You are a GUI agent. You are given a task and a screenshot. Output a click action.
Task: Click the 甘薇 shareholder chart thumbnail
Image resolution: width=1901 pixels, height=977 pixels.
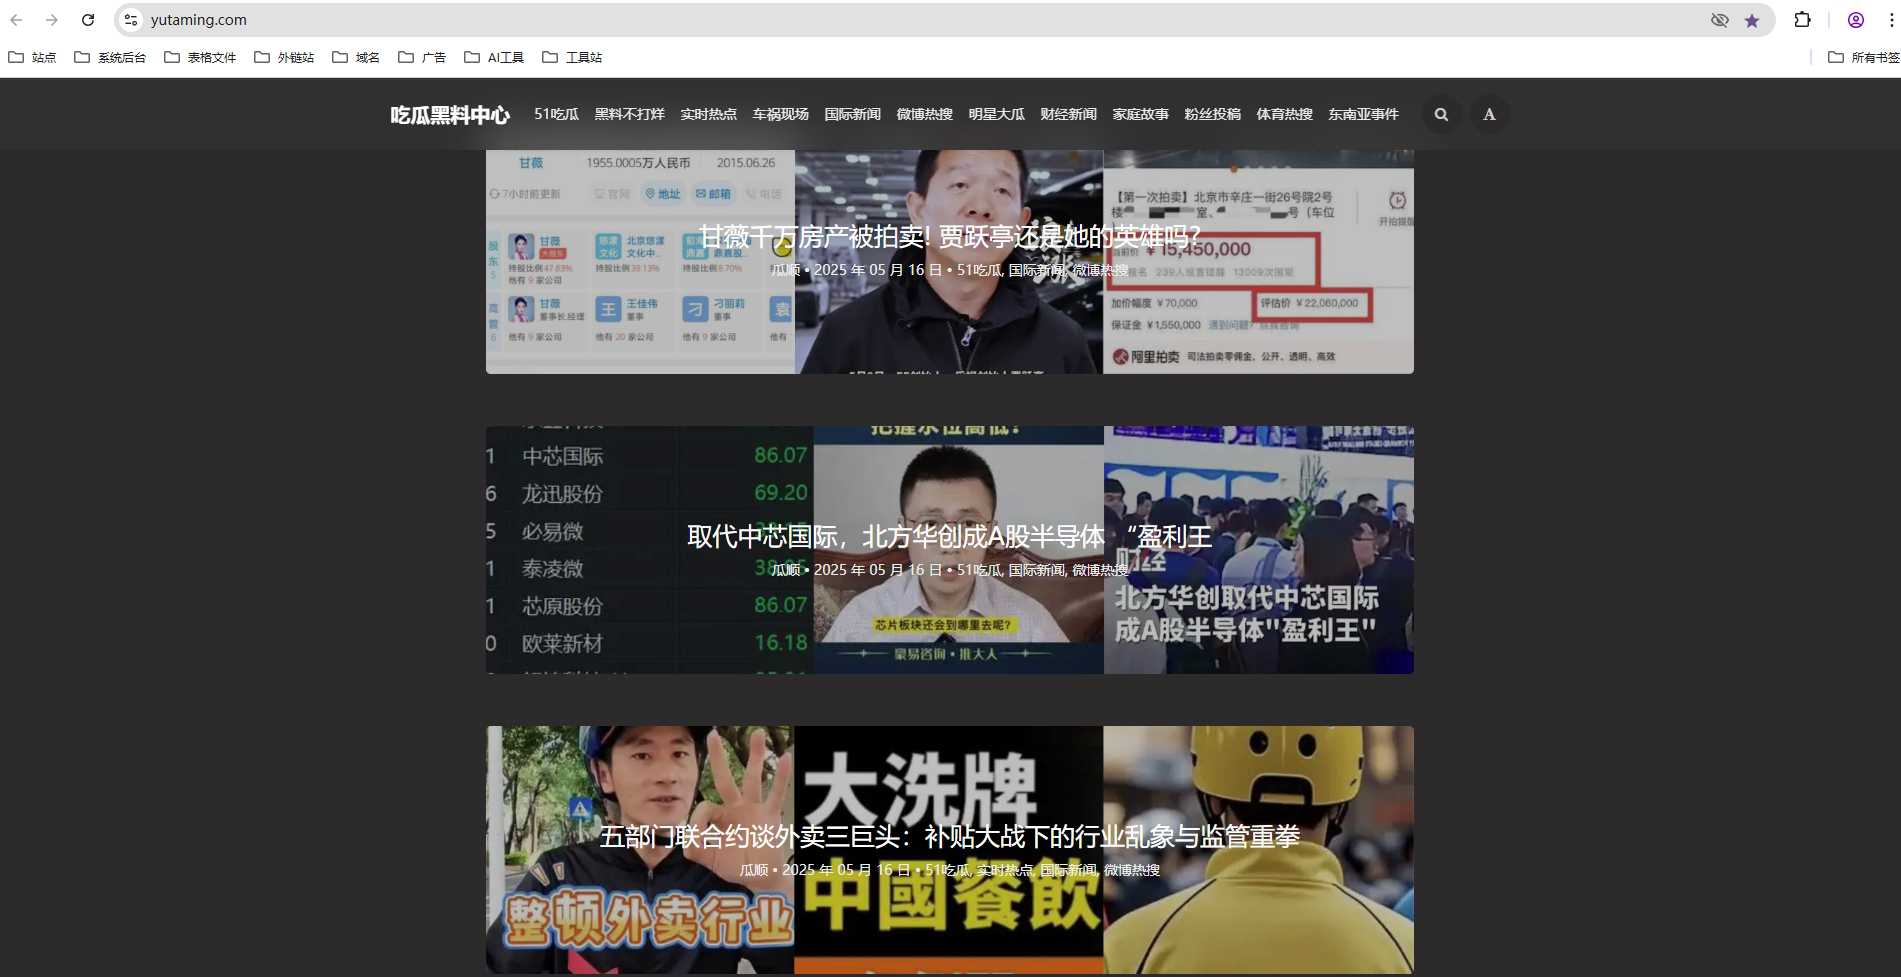[x=640, y=262]
